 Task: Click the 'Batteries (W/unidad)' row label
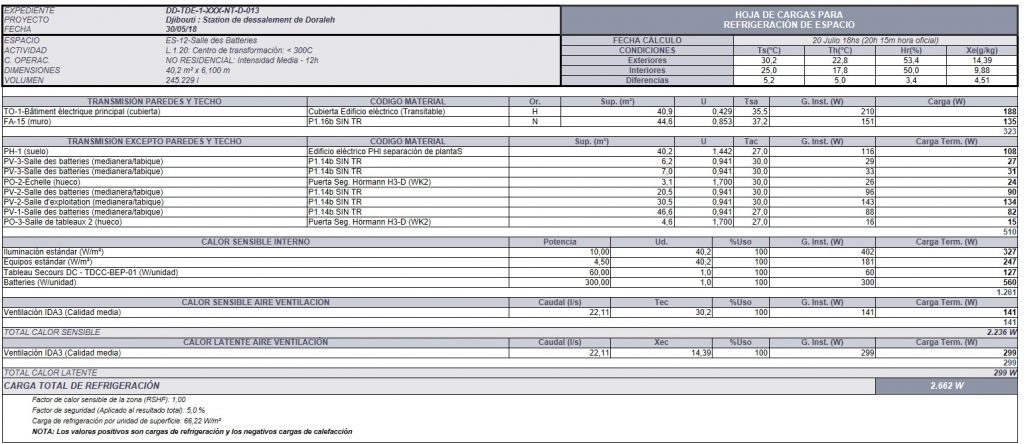[40, 281]
